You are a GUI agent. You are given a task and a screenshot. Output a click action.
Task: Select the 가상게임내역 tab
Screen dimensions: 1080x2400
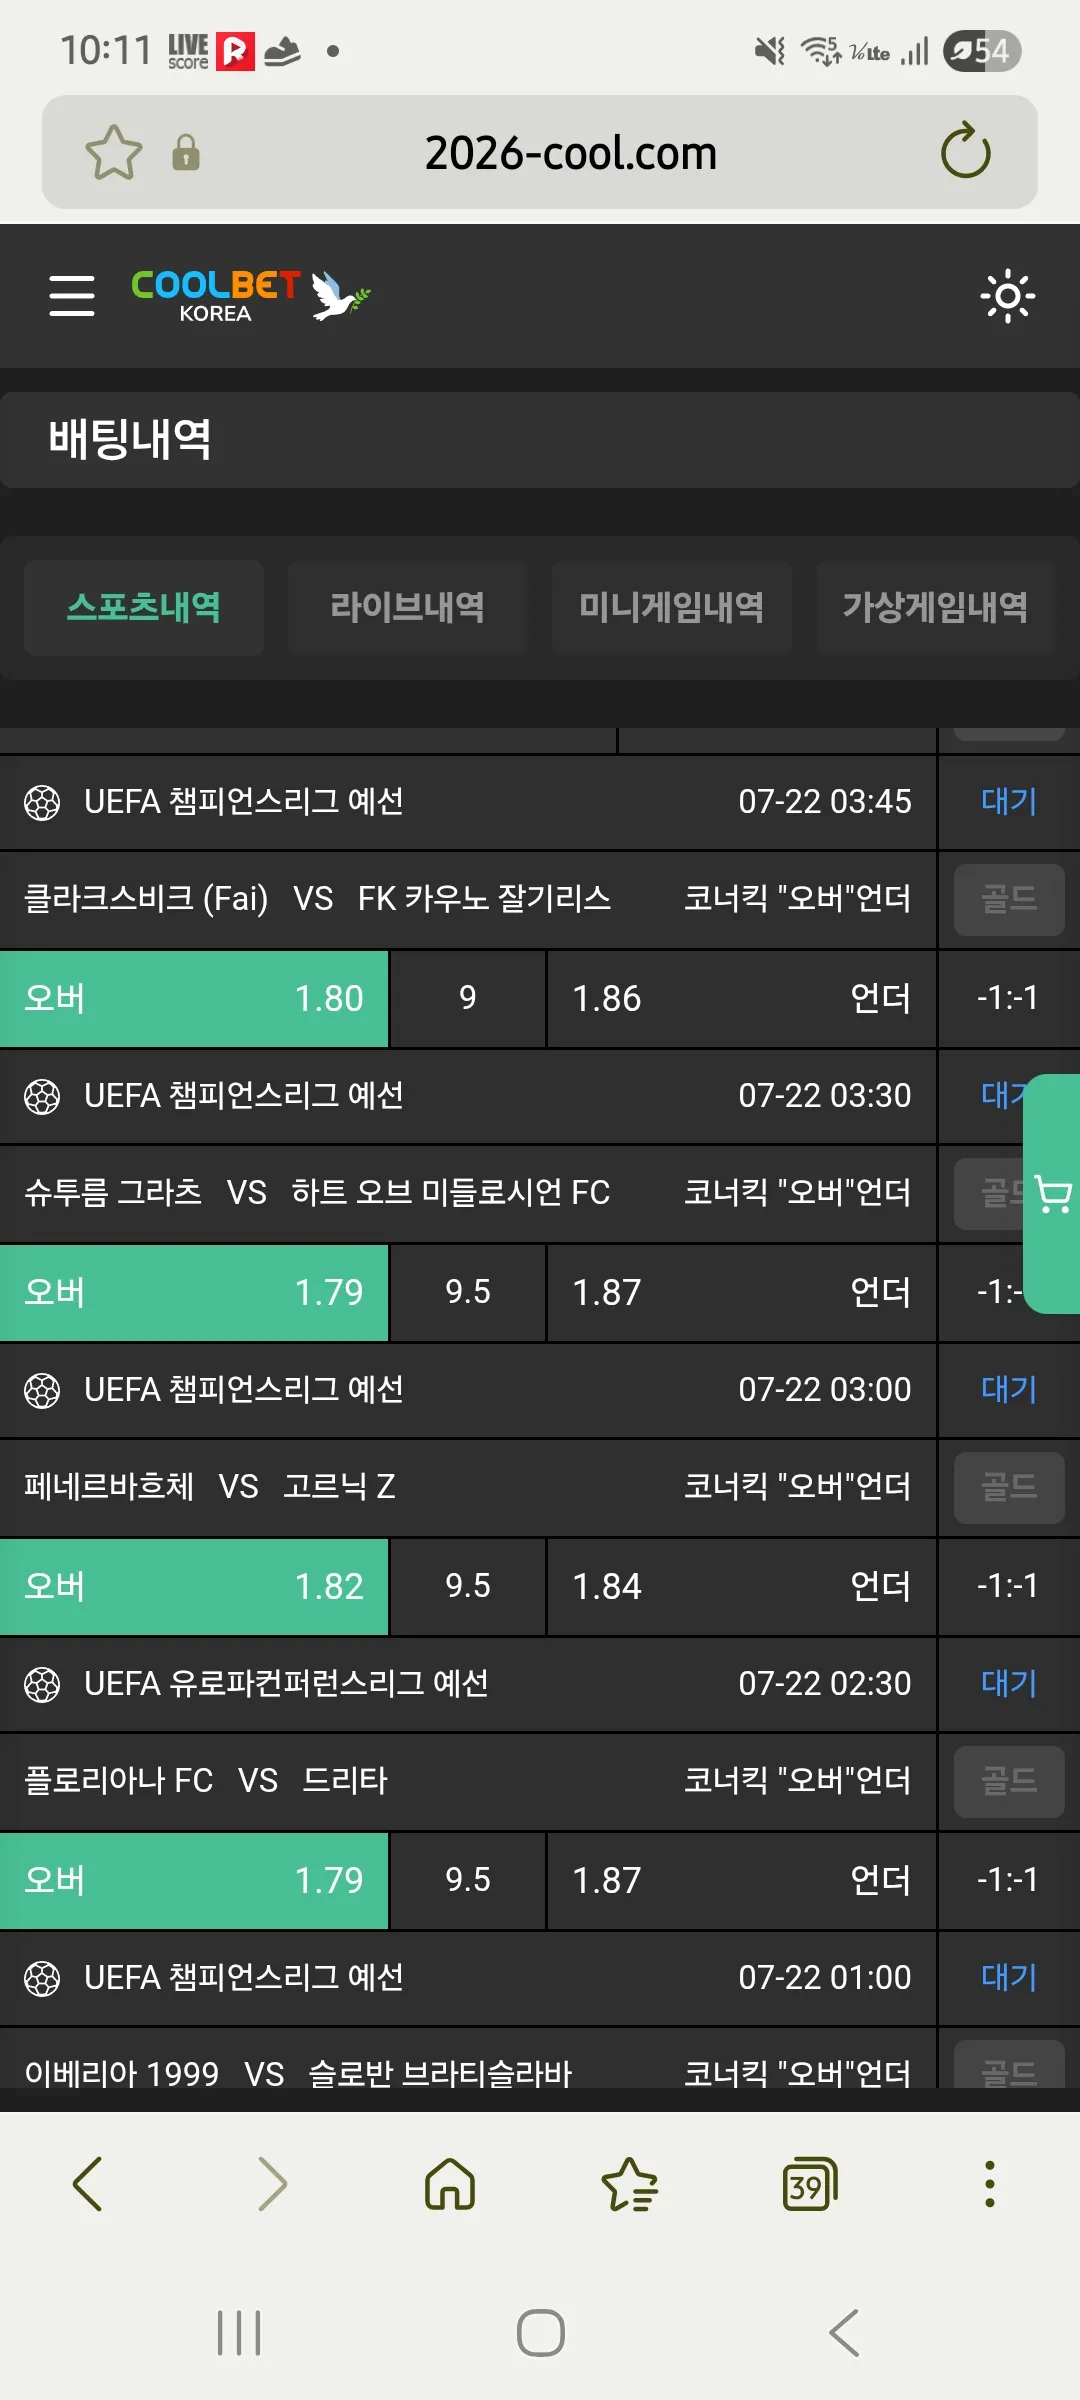tap(936, 607)
